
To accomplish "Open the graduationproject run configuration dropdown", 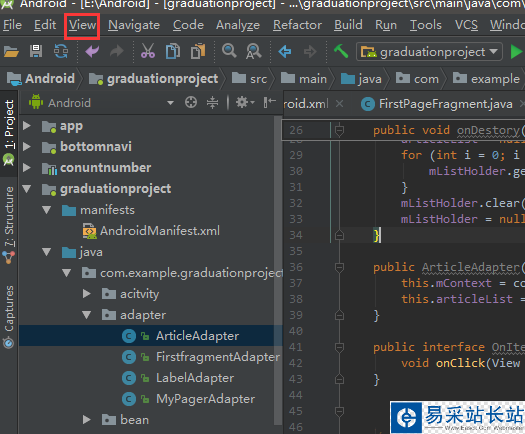I will (x=429, y=52).
